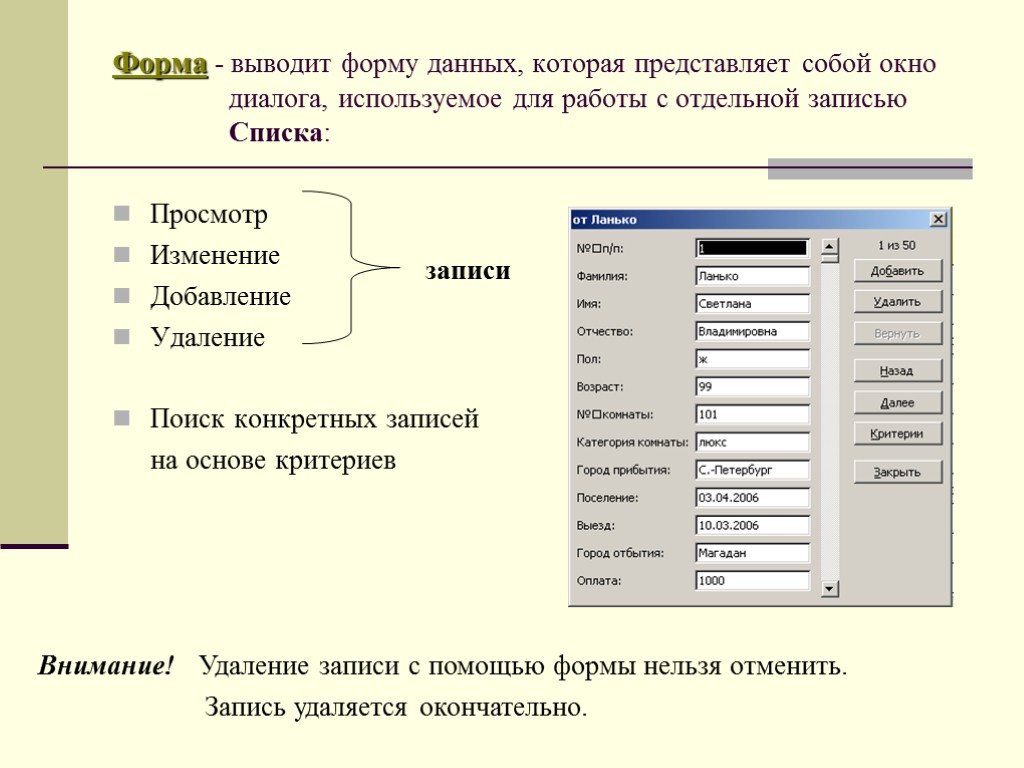The height and width of the screenshot is (768, 1024).
Task: Click the record counter 1 из 50
Action: (x=897, y=246)
